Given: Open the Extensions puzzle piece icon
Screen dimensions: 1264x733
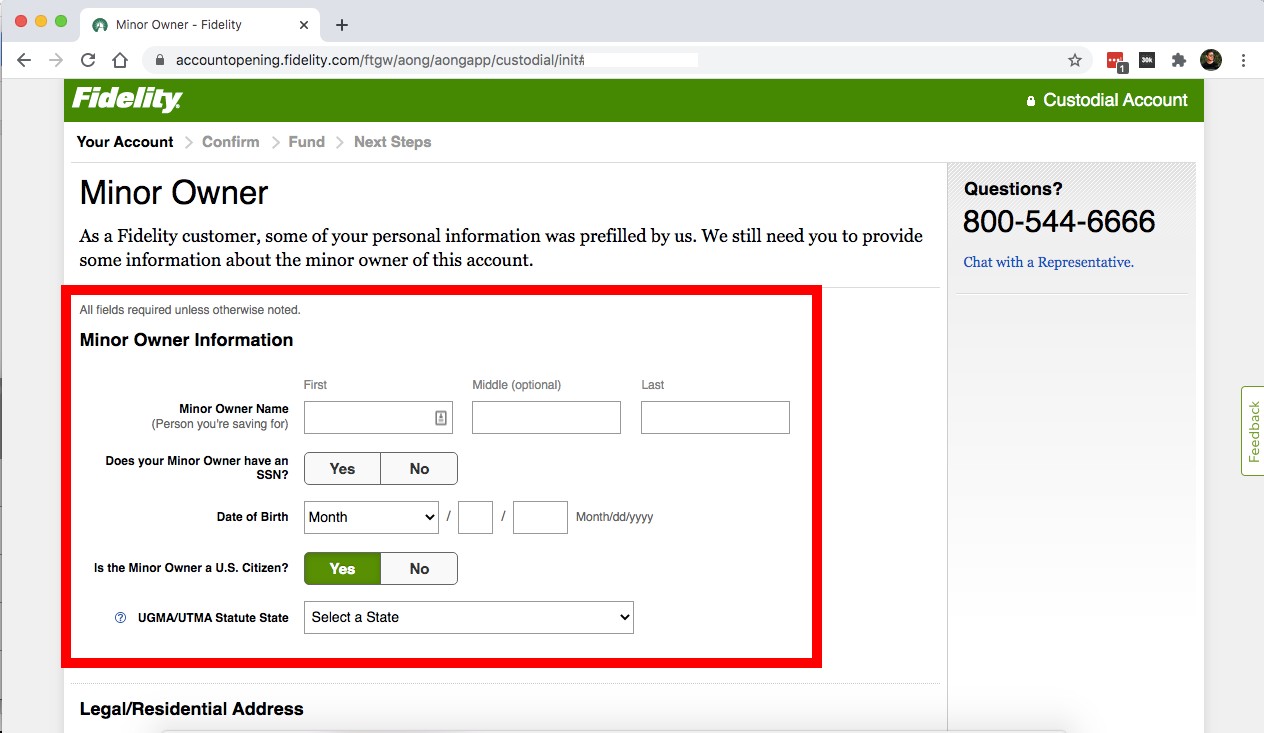Looking at the screenshot, I should [x=1179, y=60].
